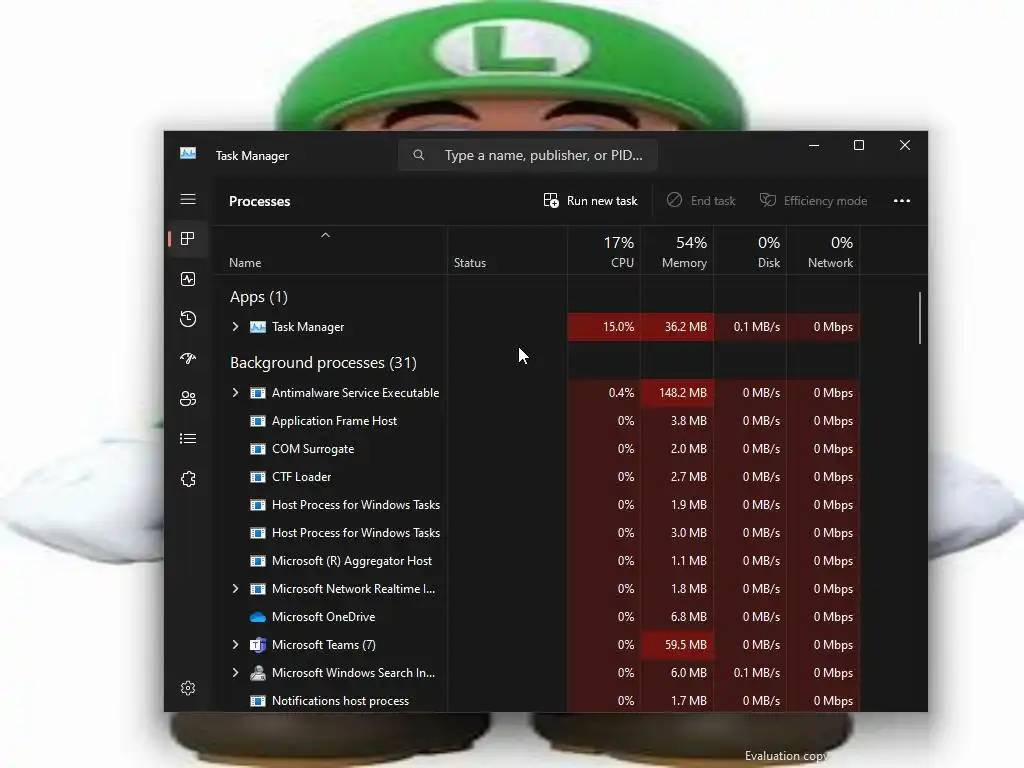Click the Notifications host process icon
Viewport: 1024px width, 768px height.
point(258,701)
